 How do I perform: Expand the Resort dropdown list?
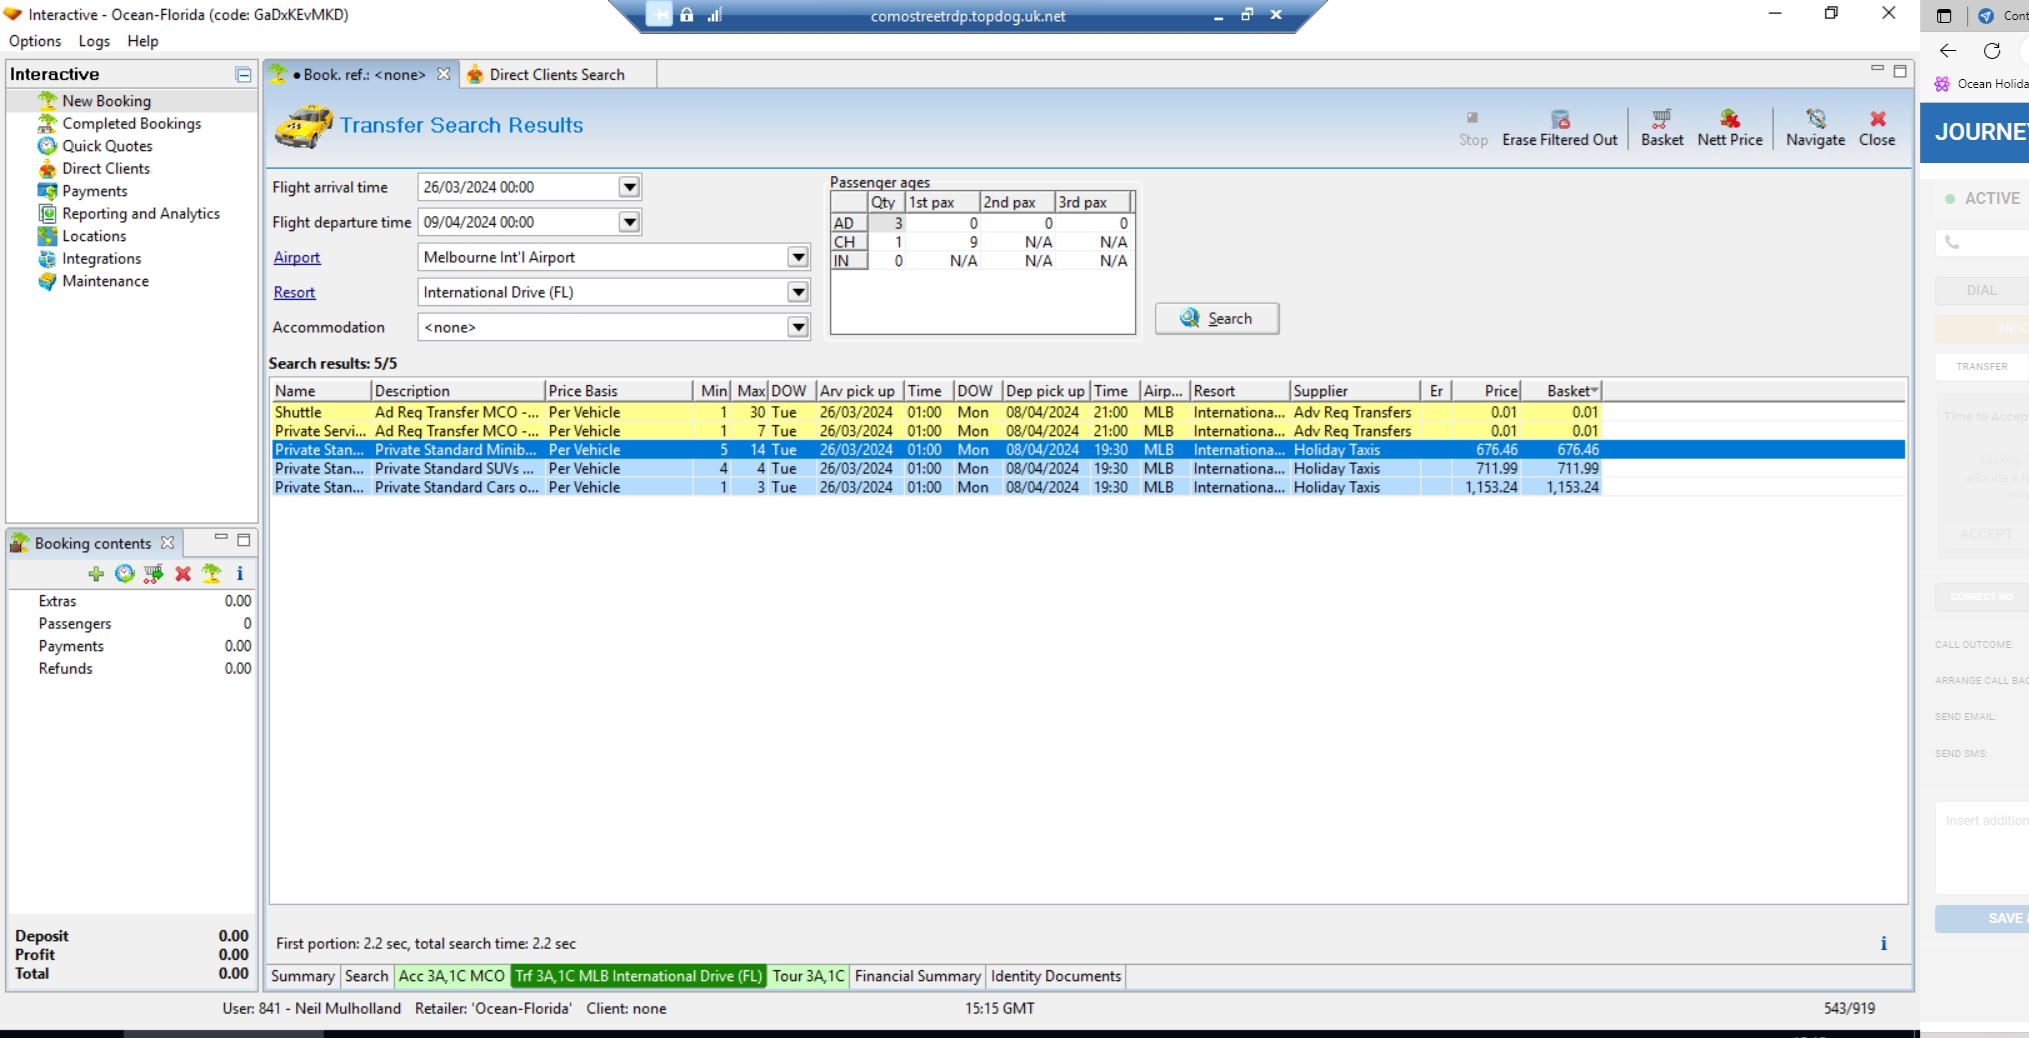798,292
